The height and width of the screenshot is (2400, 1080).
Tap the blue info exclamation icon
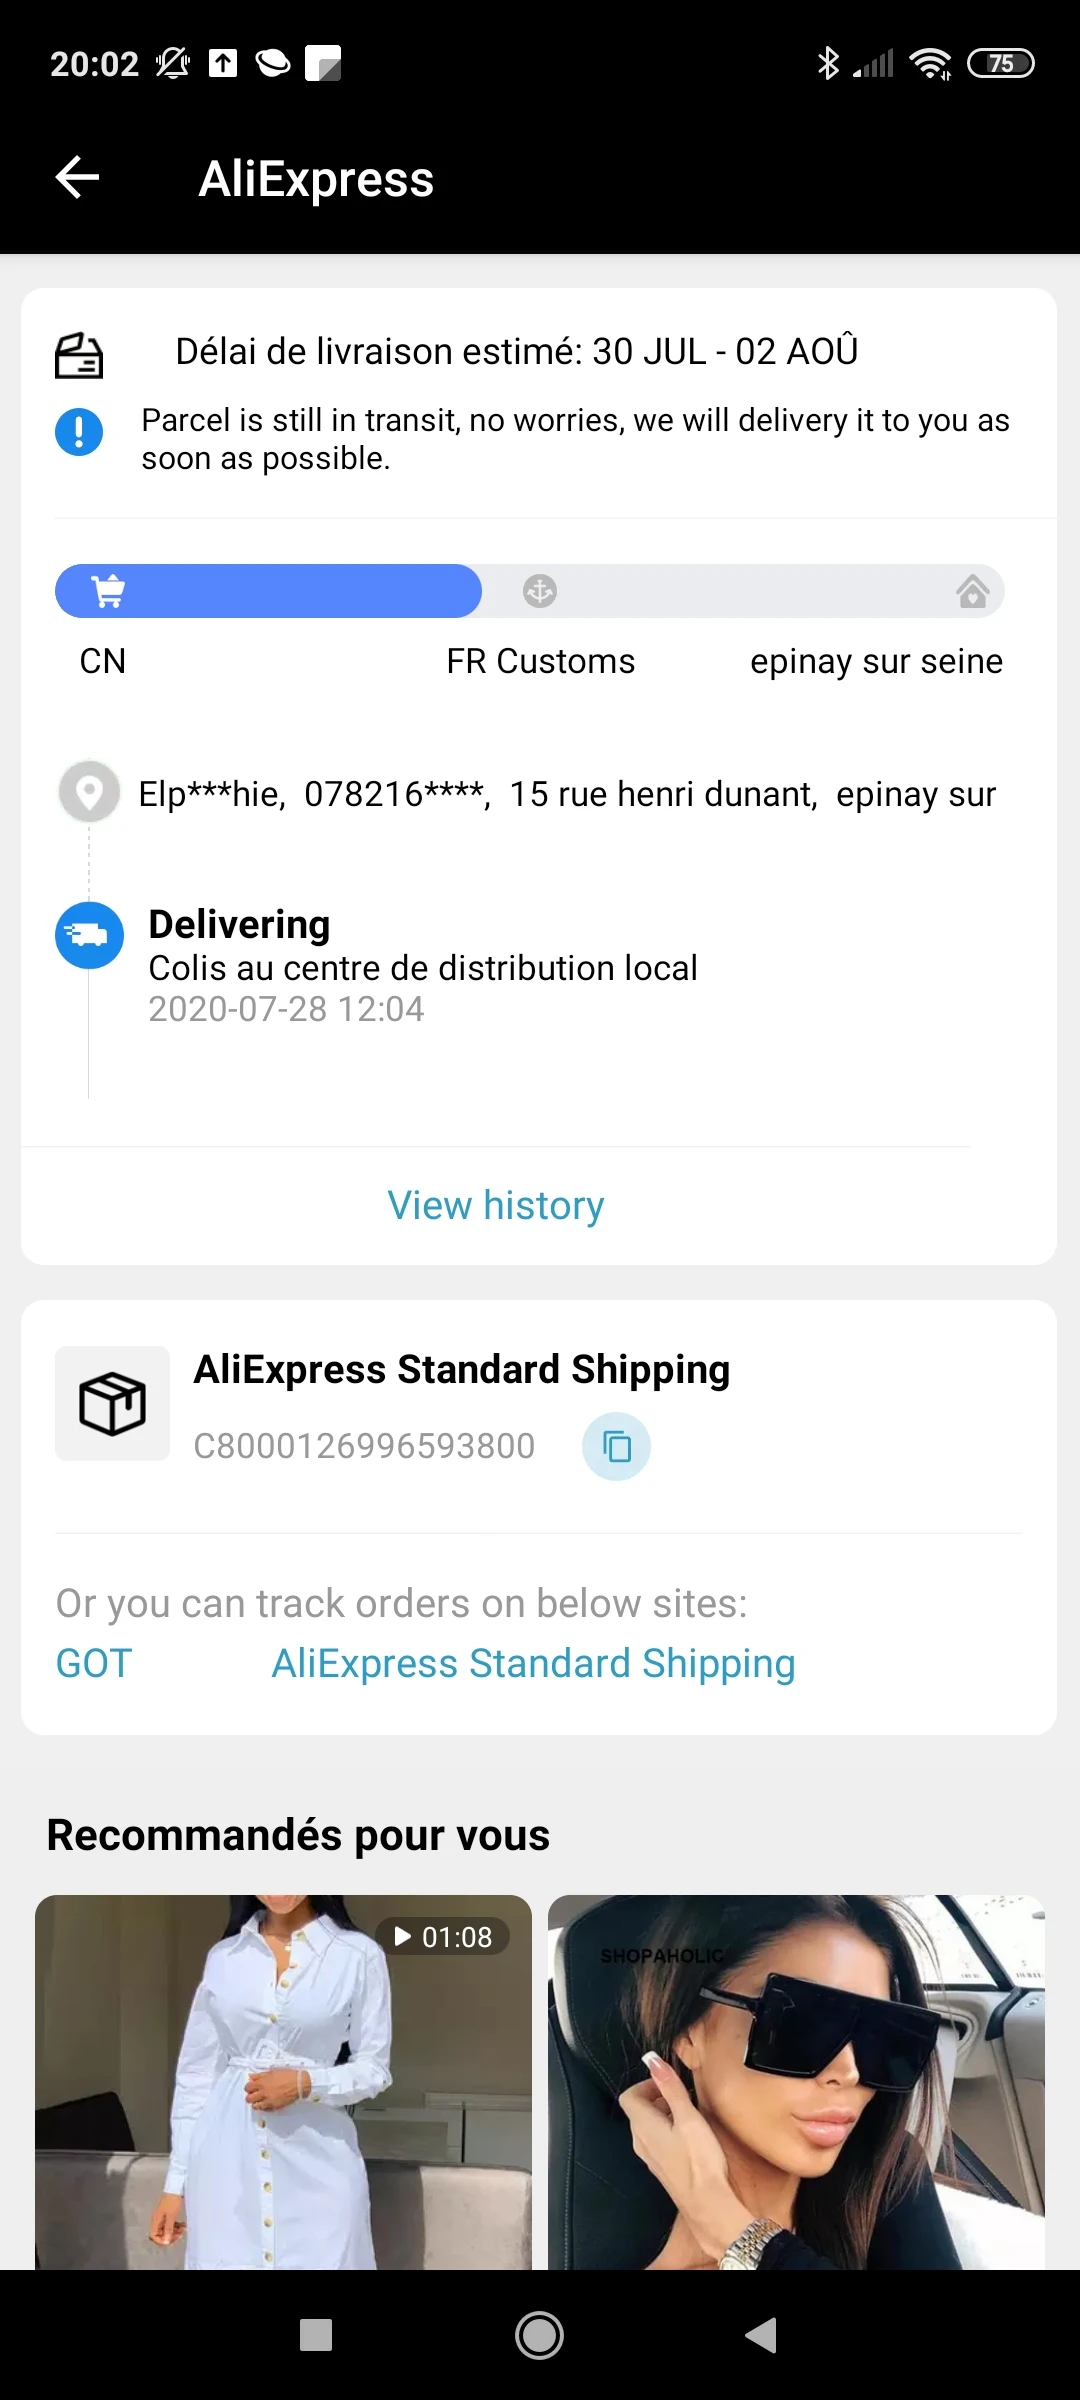click(79, 432)
